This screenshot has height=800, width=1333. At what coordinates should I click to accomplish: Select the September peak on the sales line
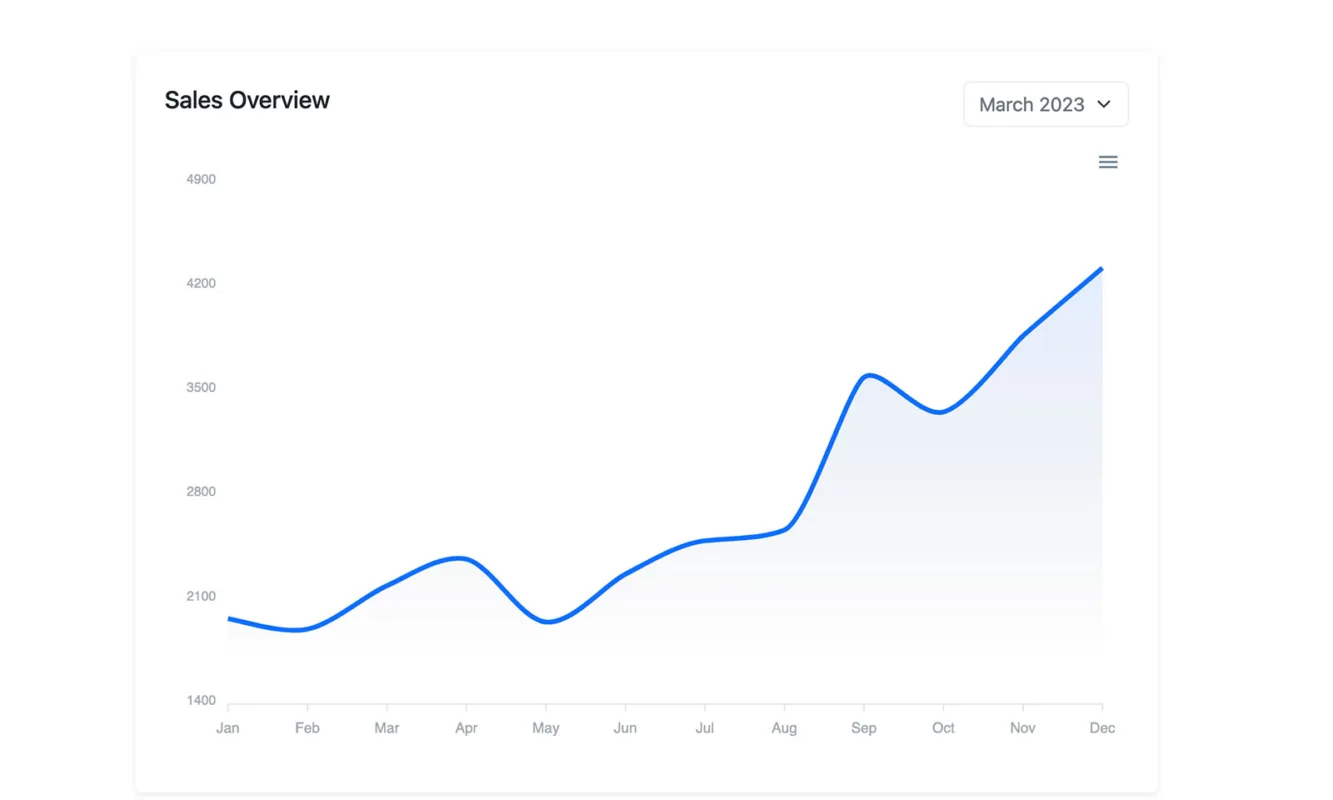click(869, 377)
